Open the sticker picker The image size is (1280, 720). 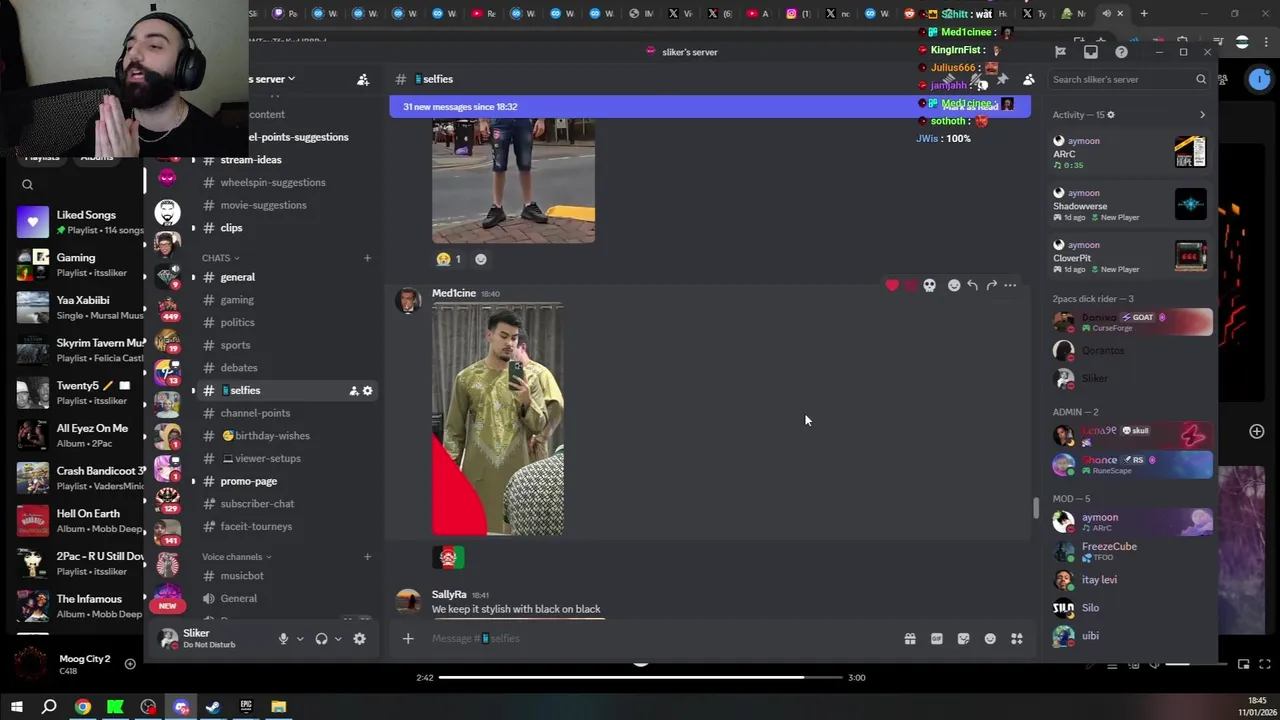tap(963, 639)
